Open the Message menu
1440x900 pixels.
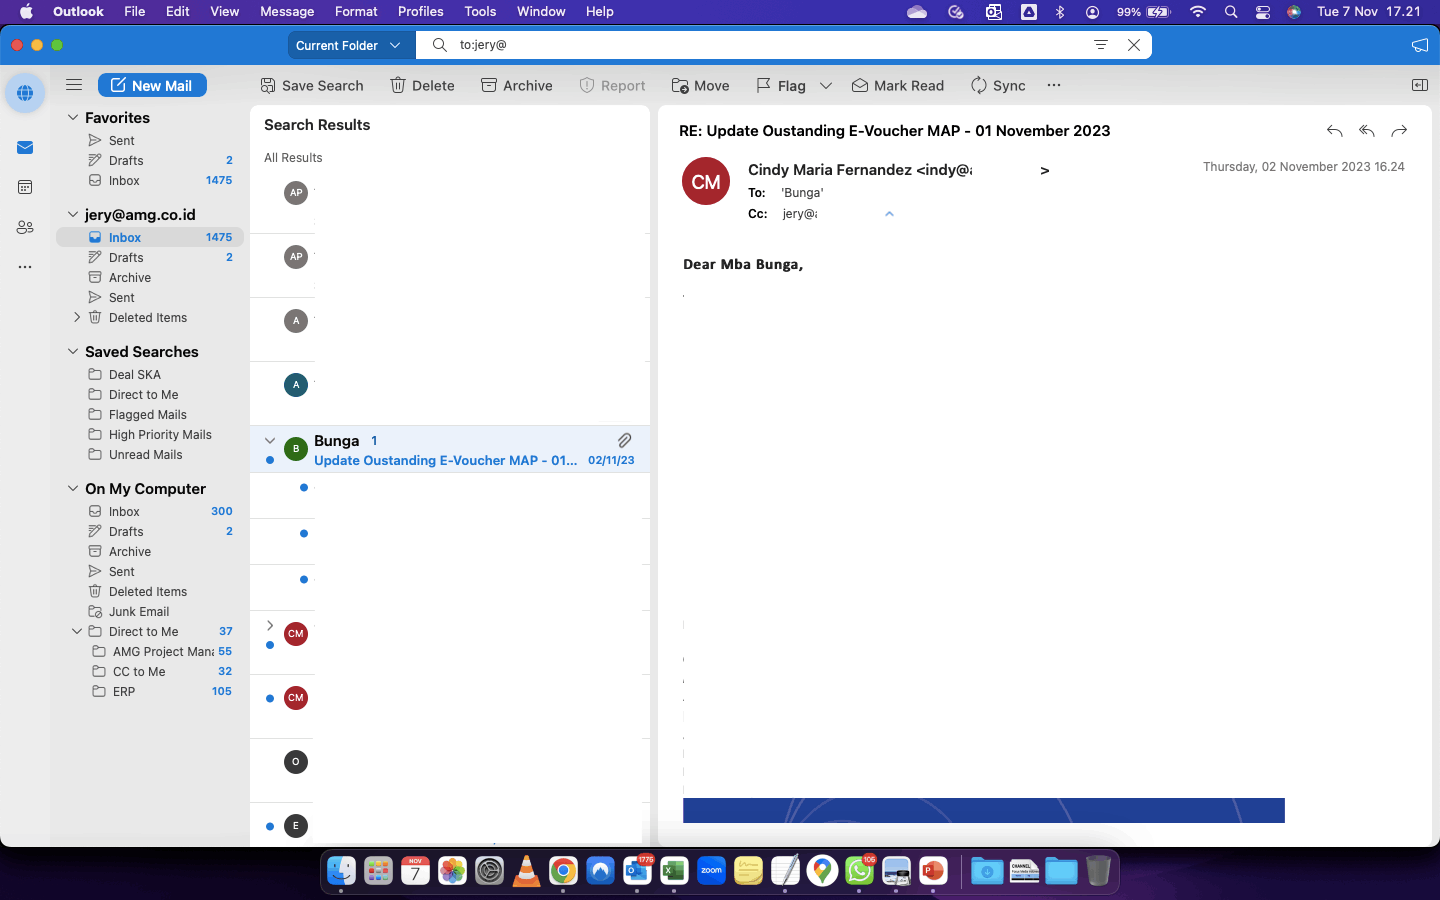tap(287, 11)
